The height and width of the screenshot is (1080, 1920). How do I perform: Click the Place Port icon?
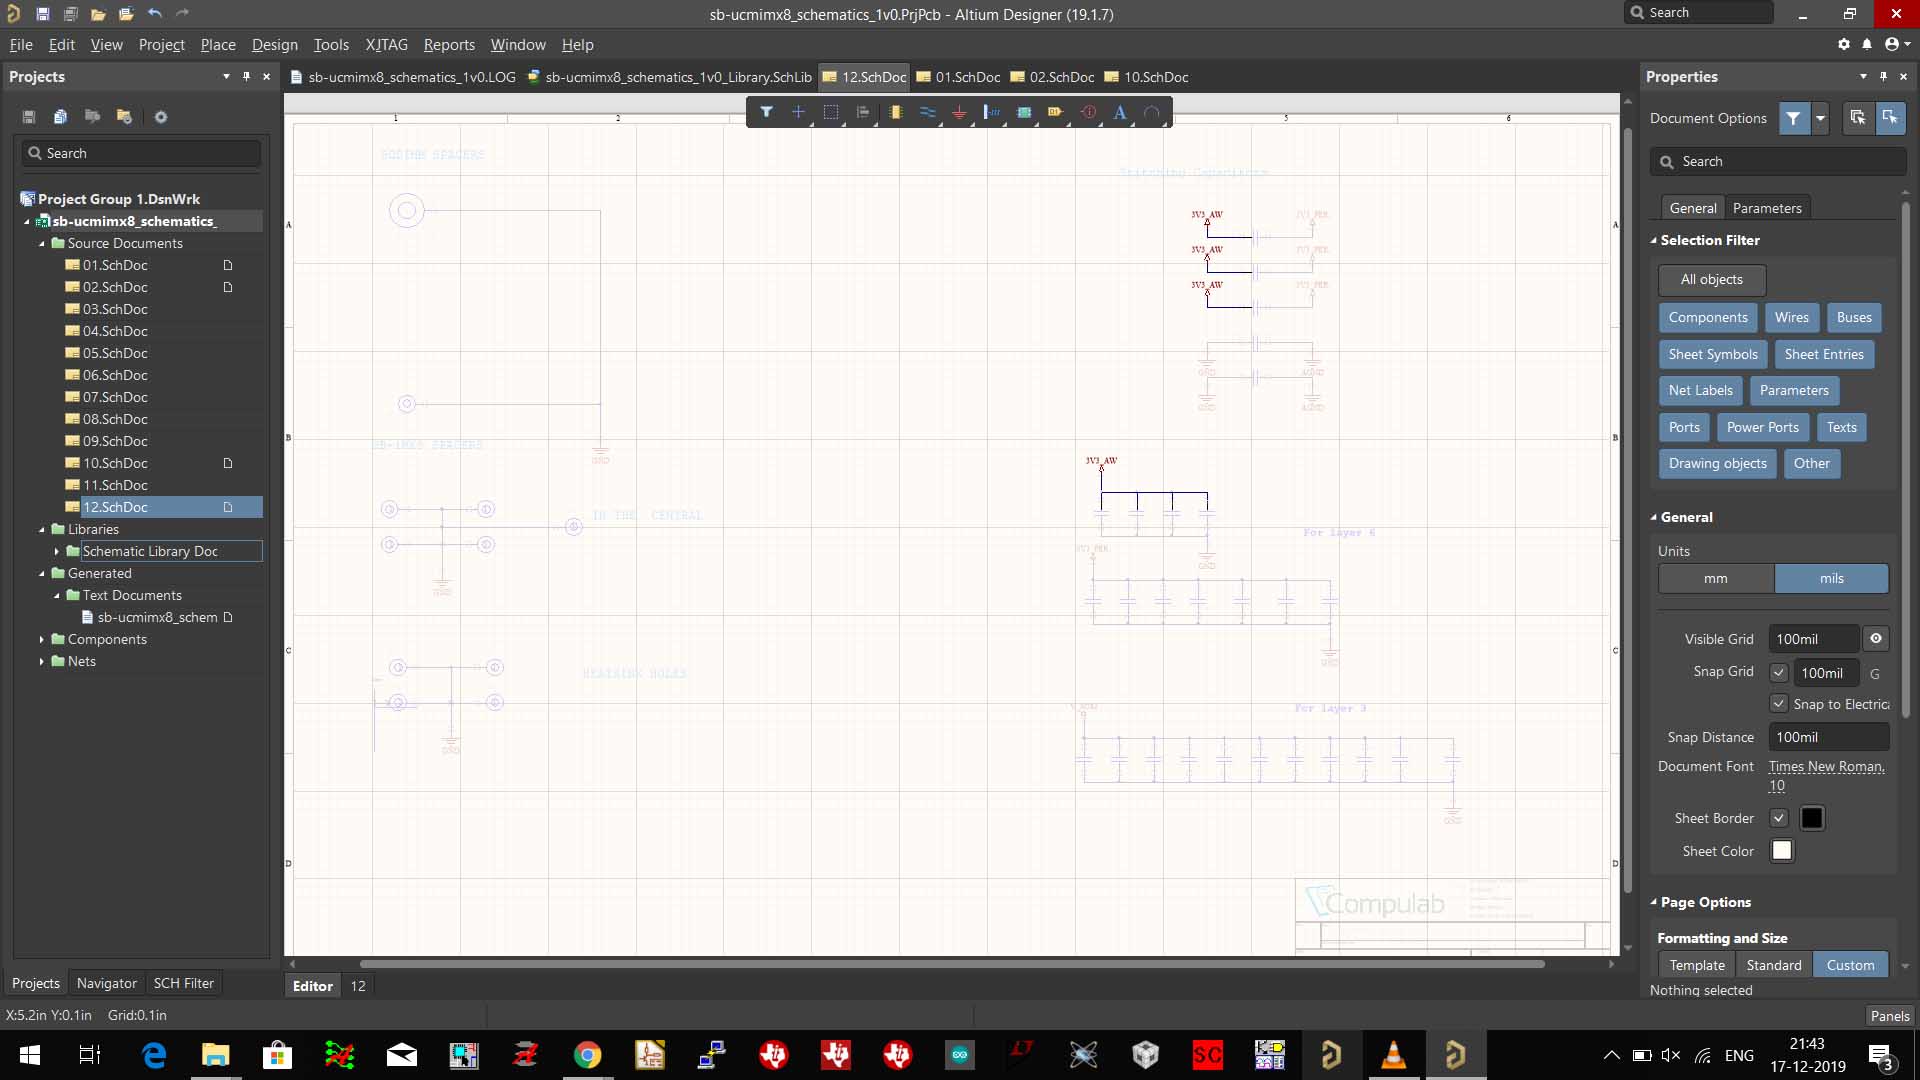click(x=1055, y=112)
